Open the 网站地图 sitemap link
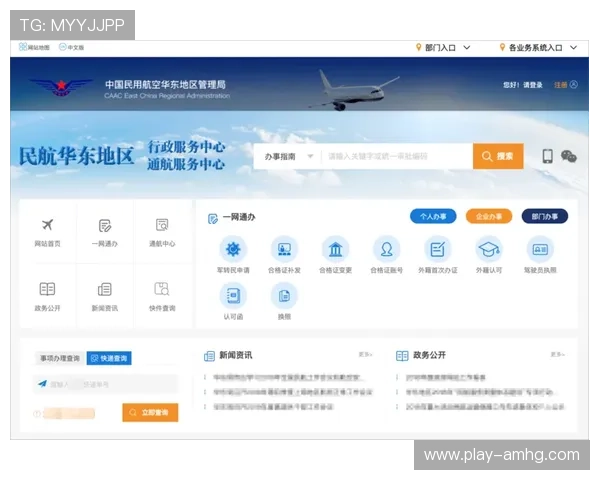The height and width of the screenshot is (480, 600). click(34, 47)
